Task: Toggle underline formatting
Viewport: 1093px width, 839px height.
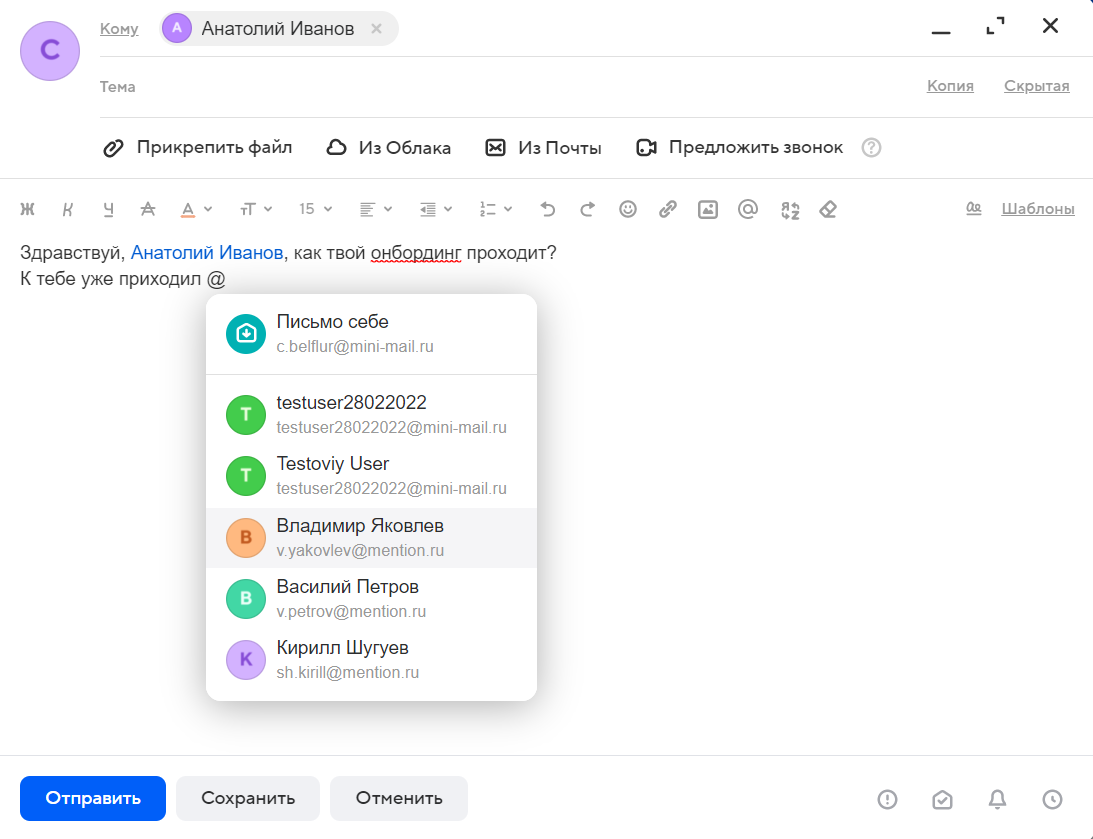Action: pos(107,209)
